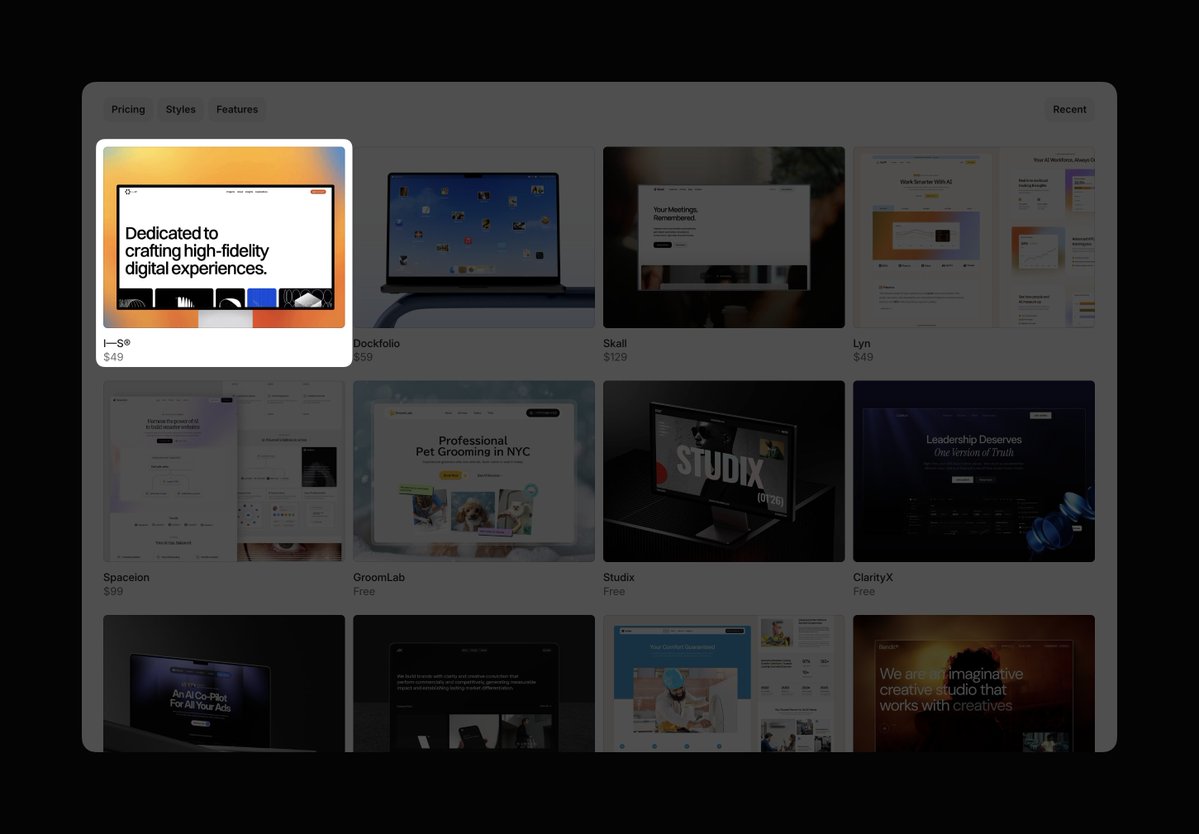Viewport: 1199px width, 834px height.
Task: Click the ClarityX template title
Action: tap(873, 577)
